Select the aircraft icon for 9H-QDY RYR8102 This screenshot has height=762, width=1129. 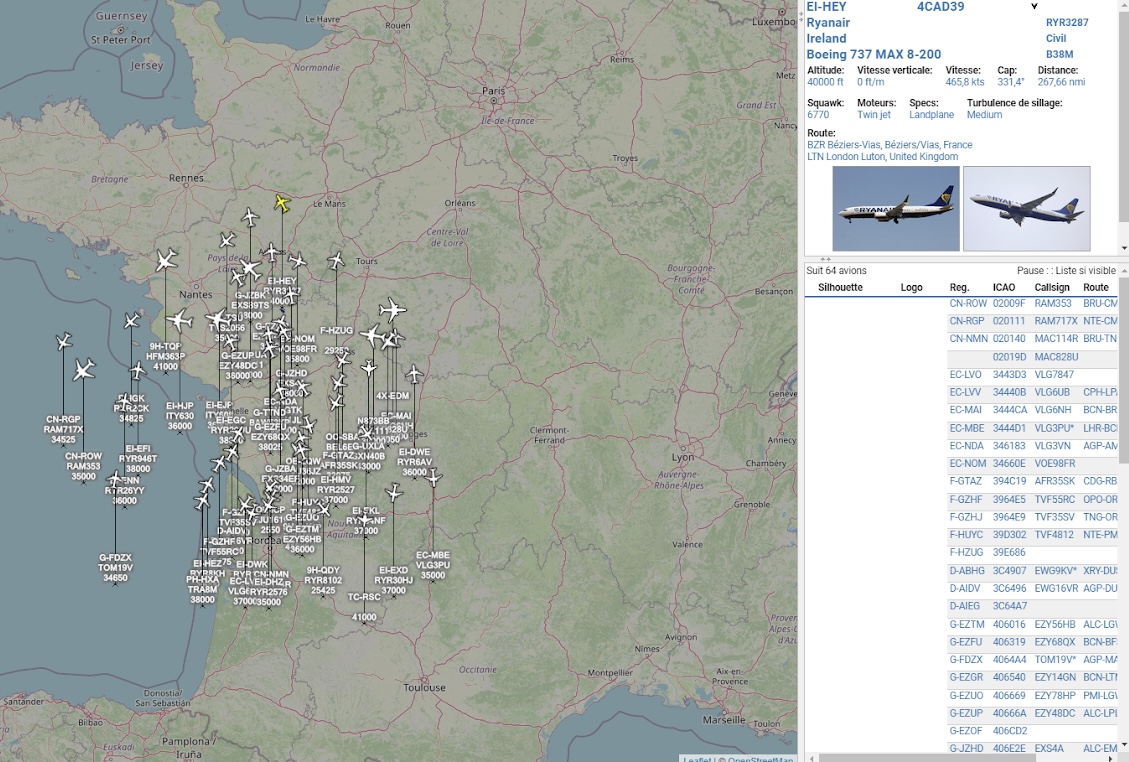(x=324, y=510)
